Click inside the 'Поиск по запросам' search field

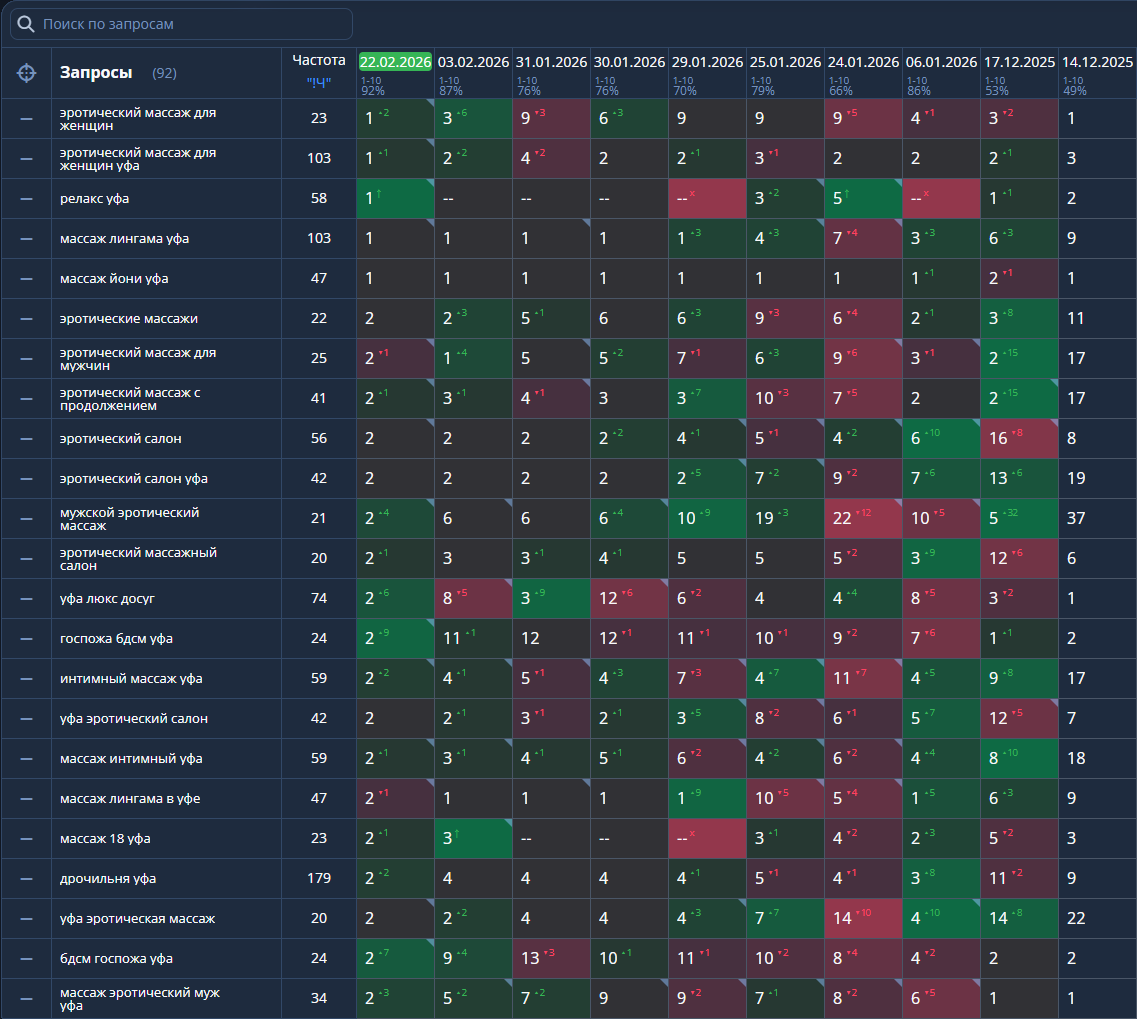(181, 24)
